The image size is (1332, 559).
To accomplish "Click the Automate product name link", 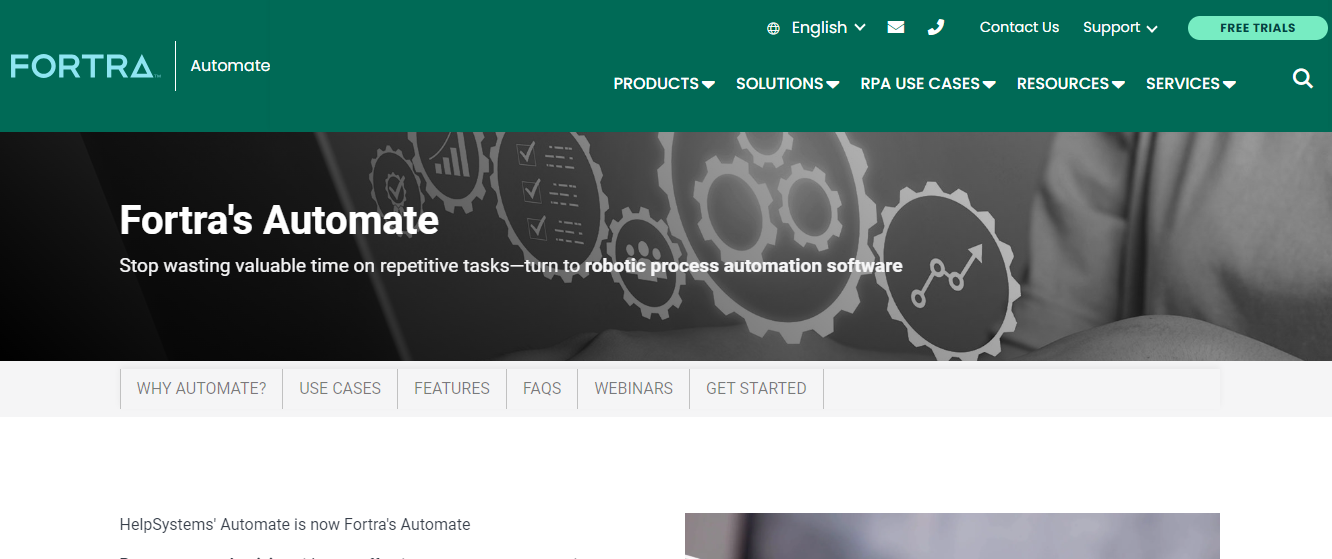I will [230, 66].
